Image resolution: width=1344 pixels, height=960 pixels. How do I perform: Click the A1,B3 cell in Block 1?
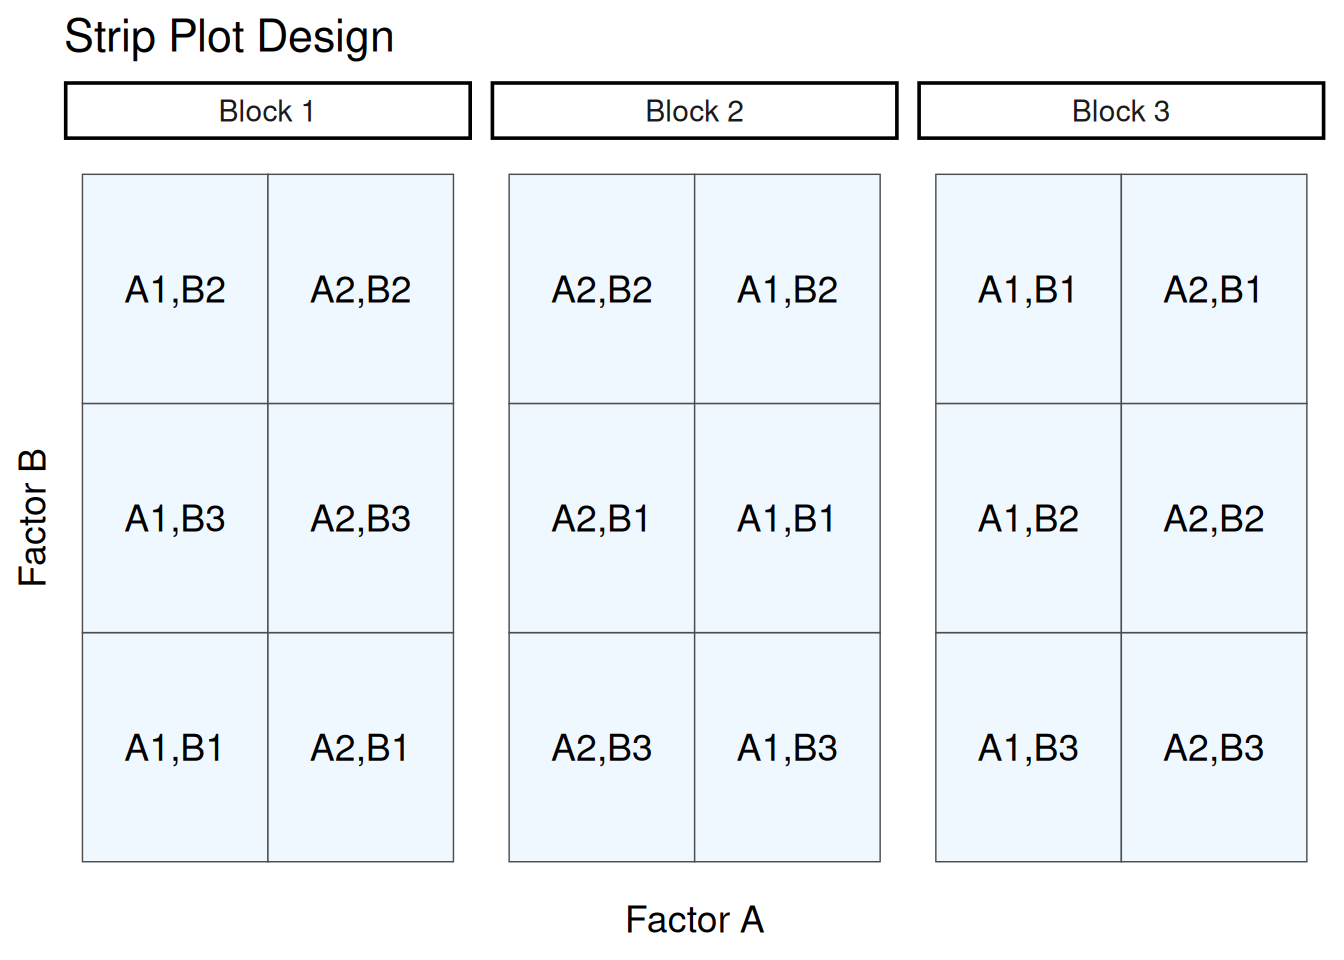click(x=175, y=518)
